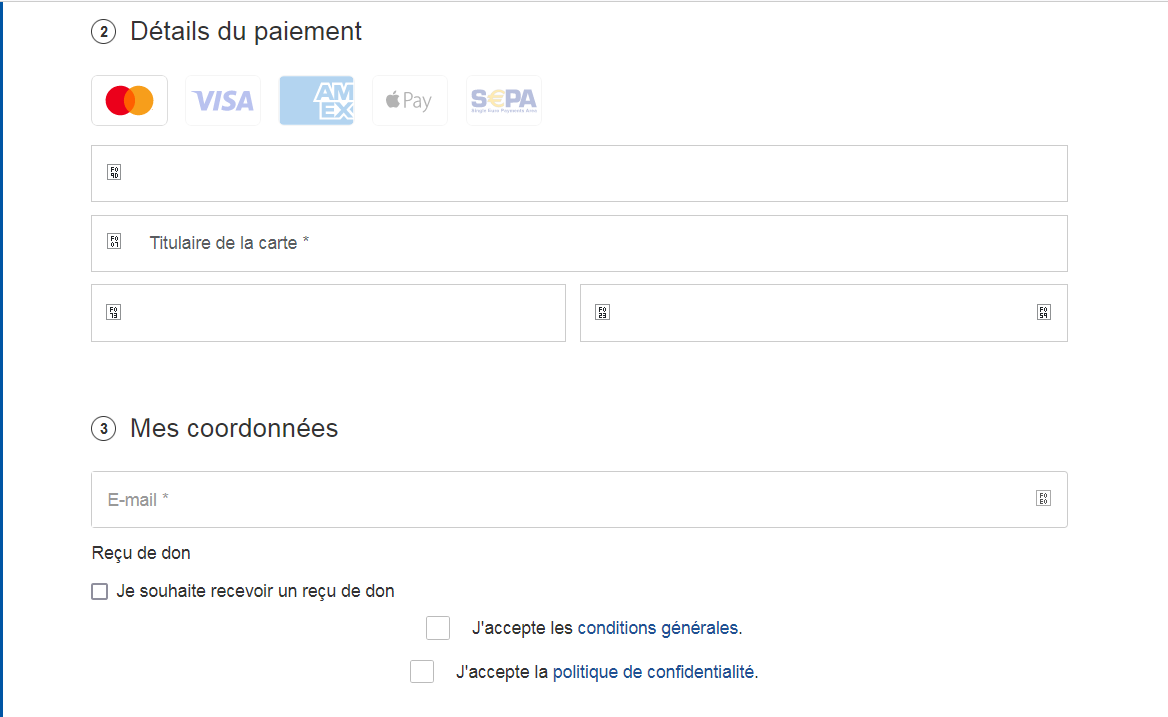Click the glyph icon in the field above Titulaire

(x=114, y=172)
